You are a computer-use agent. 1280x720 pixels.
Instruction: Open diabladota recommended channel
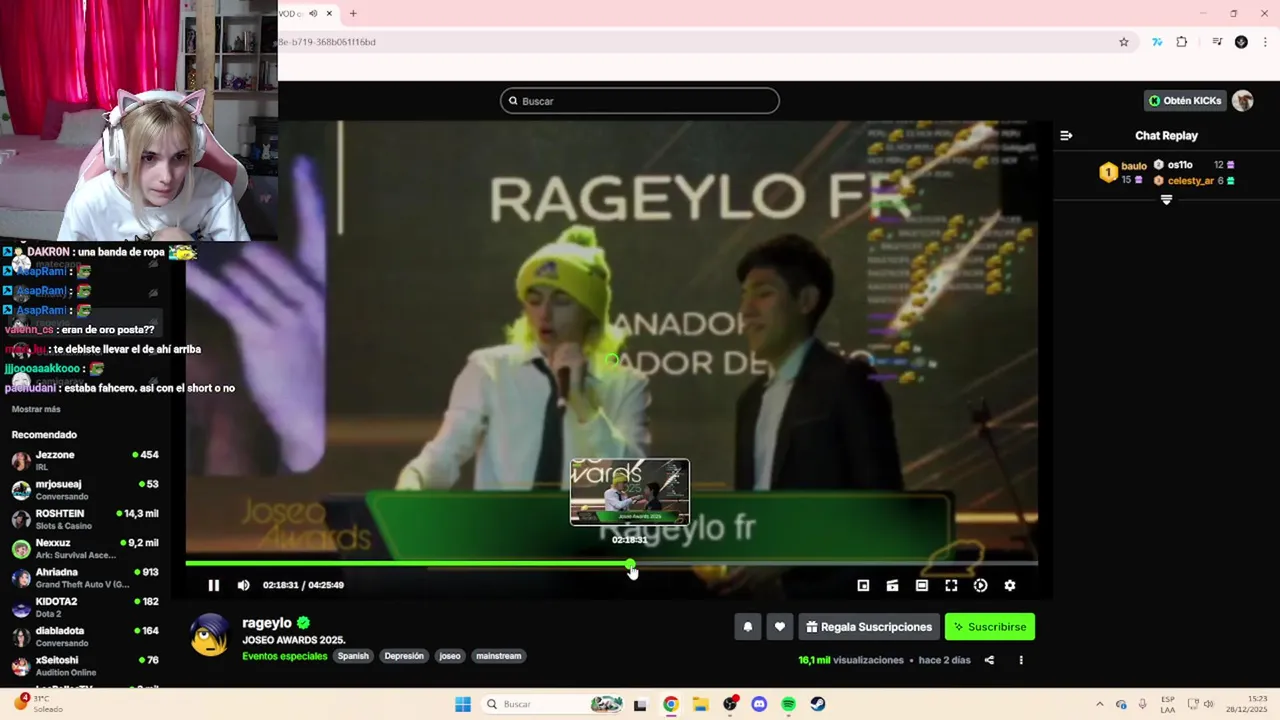pyautogui.click(x=85, y=636)
